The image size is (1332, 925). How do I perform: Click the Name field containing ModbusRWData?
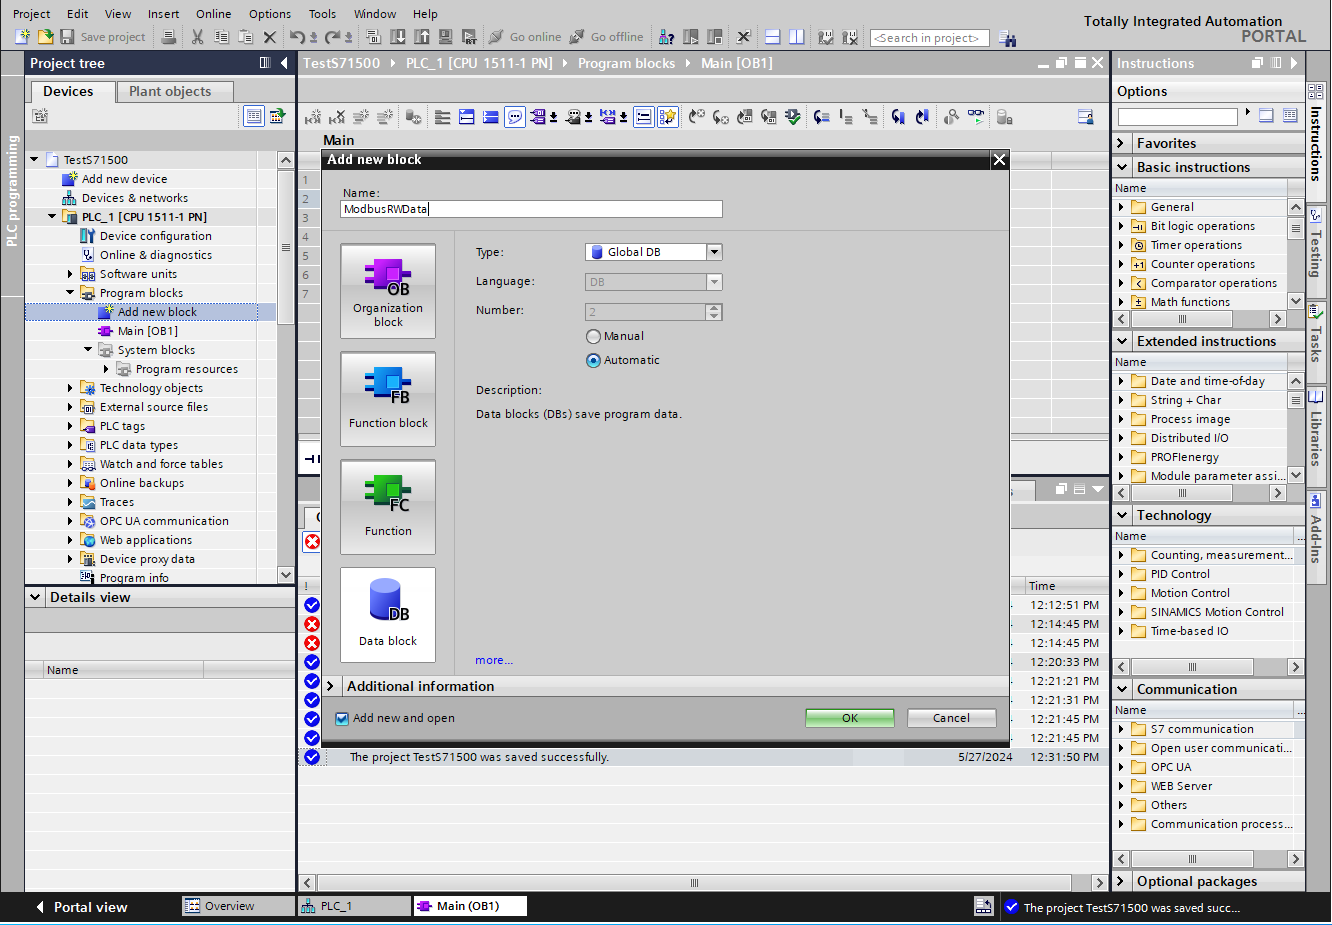[x=531, y=210]
